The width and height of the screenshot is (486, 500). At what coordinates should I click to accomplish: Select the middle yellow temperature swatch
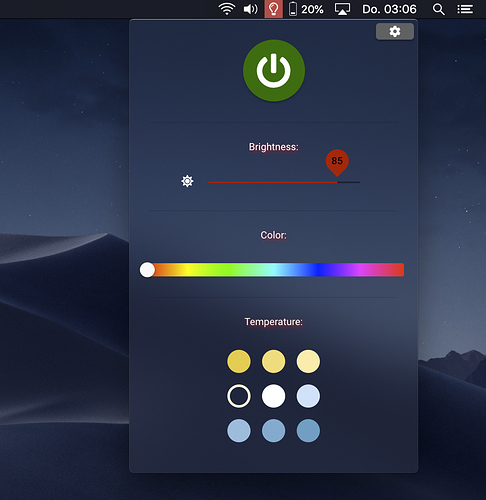pos(273,361)
